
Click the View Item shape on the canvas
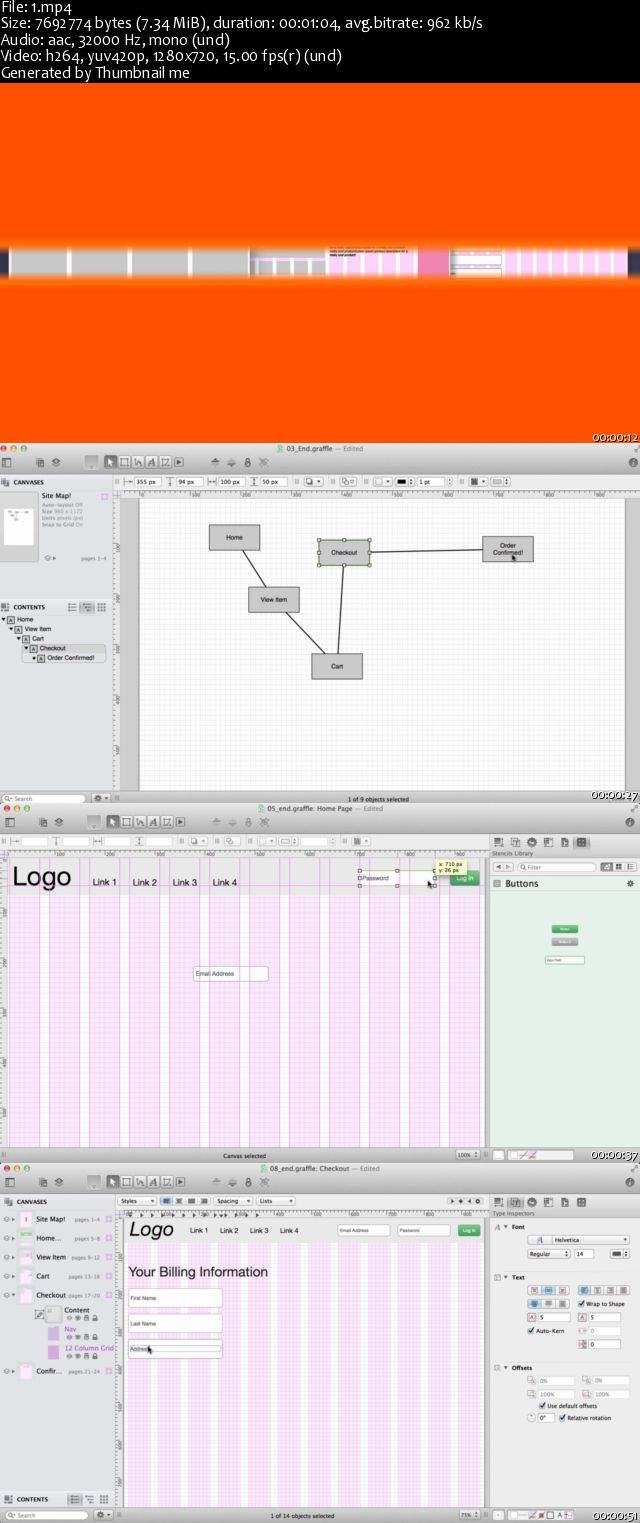tap(274, 599)
